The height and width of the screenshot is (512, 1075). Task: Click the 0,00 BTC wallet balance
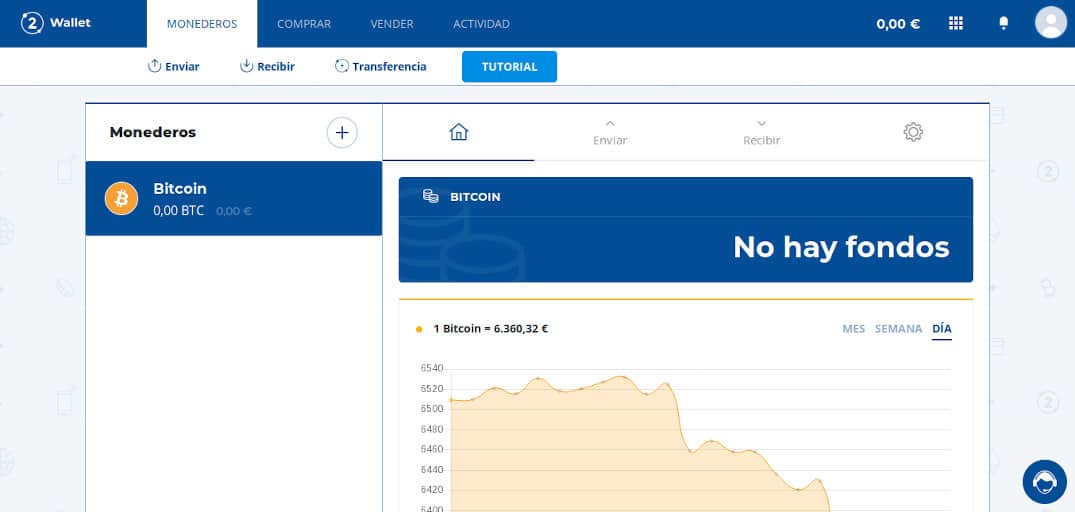pyautogui.click(x=179, y=210)
